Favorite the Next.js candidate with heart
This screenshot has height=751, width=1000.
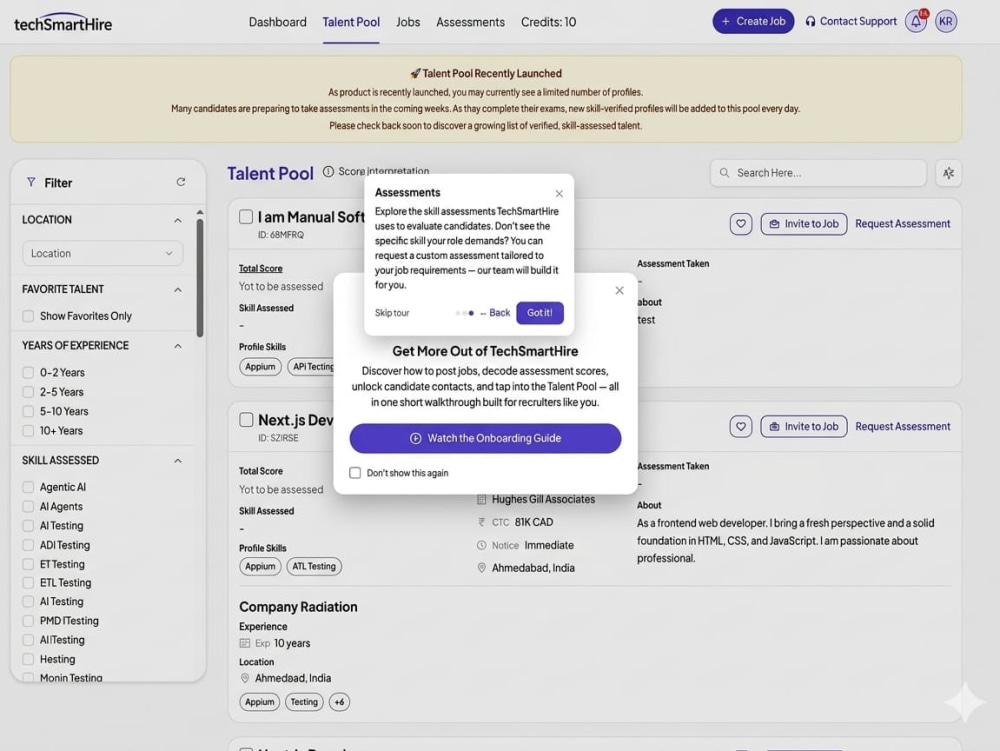740,427
